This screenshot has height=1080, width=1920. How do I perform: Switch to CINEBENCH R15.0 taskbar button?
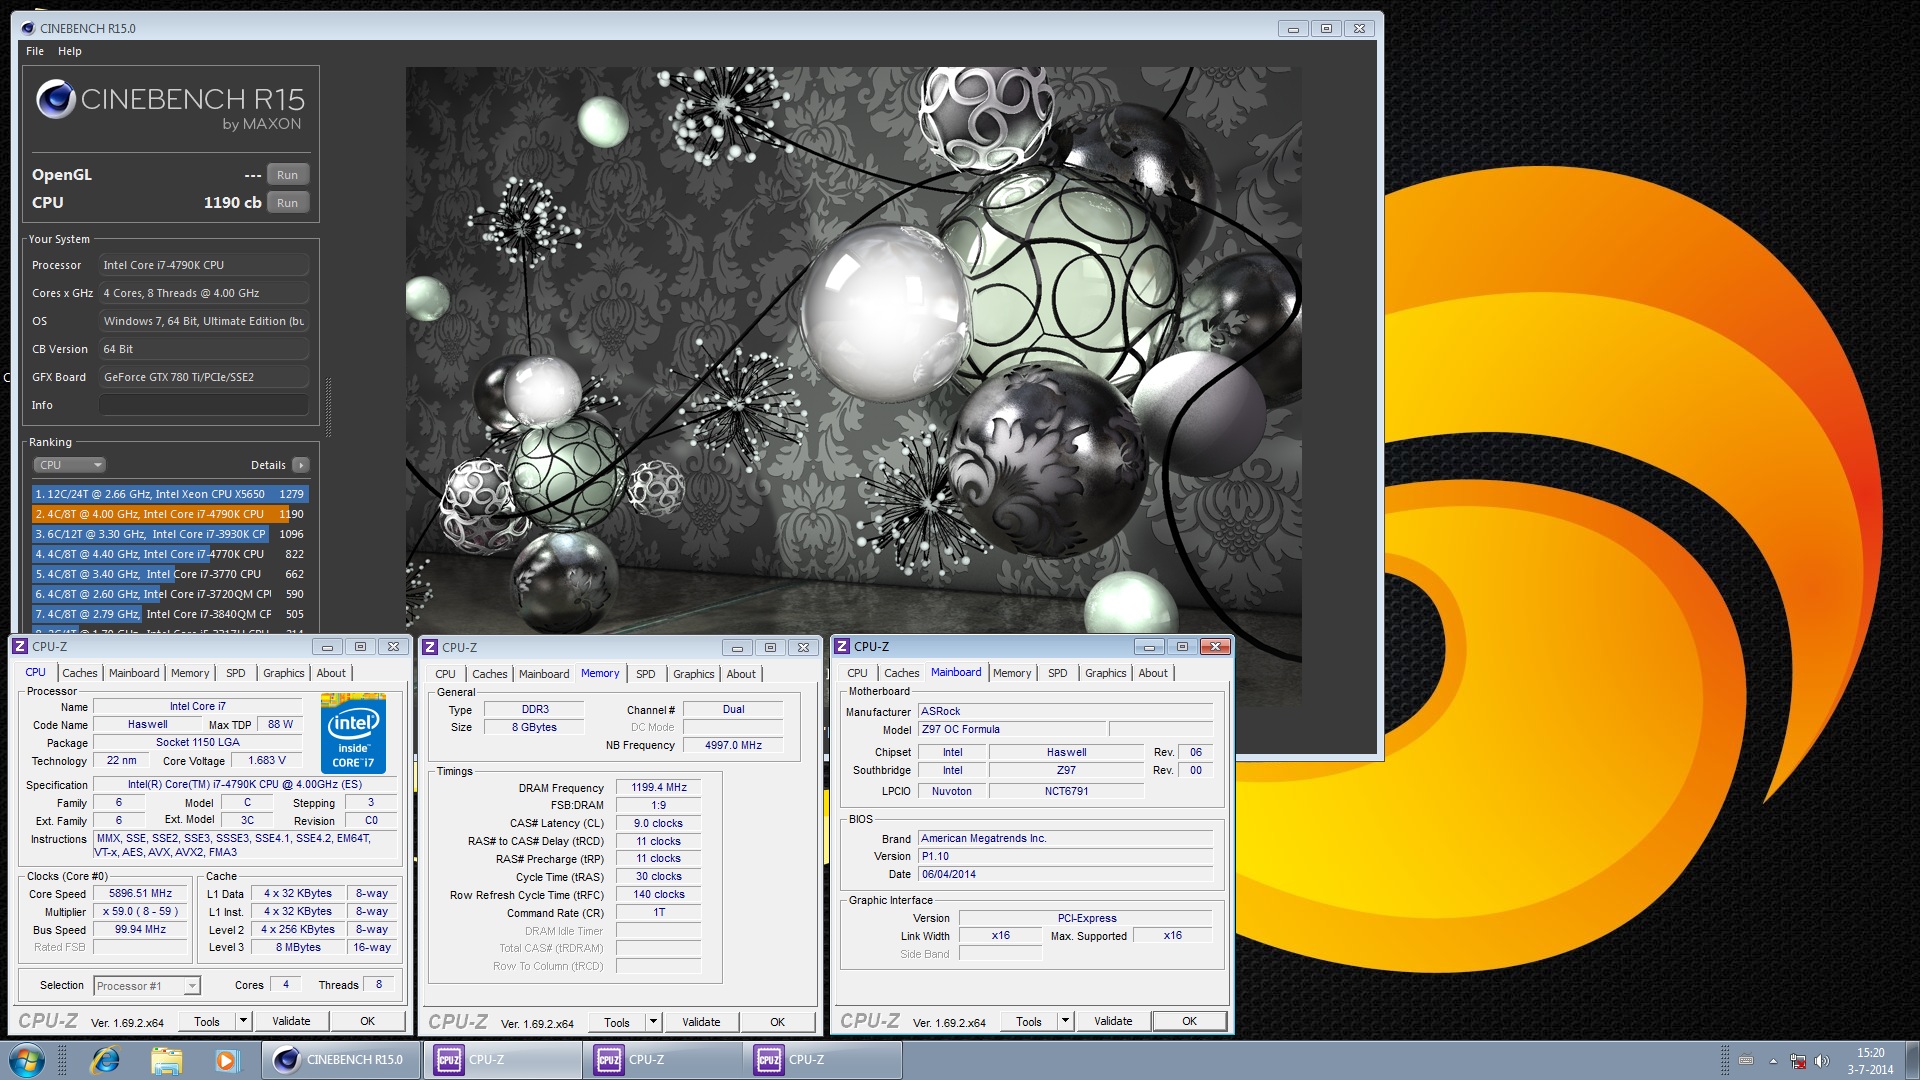(x=341, y=1060)
